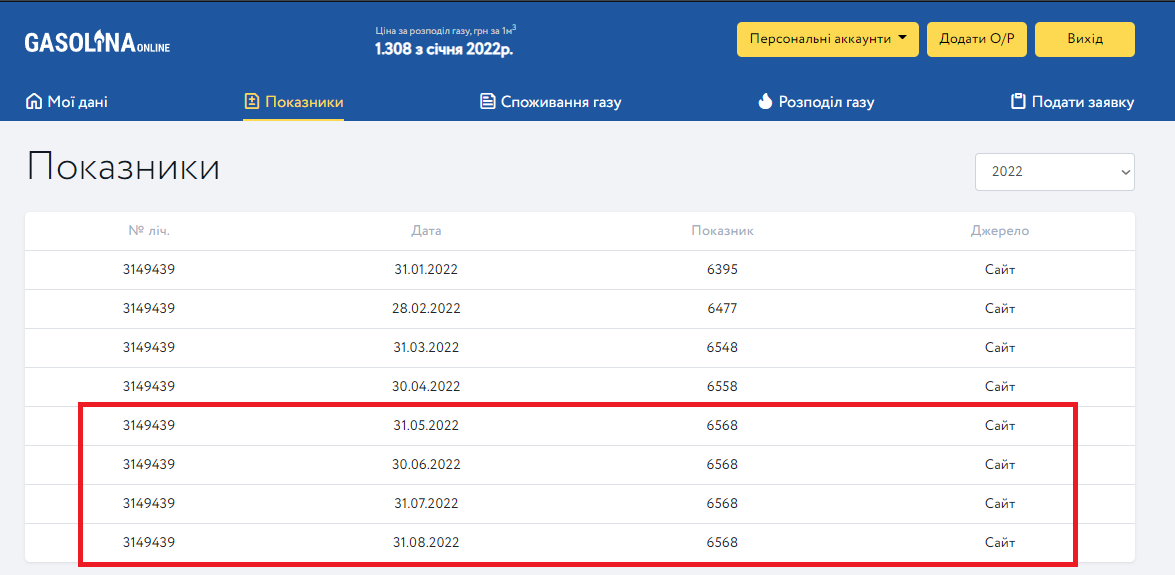Click the 6568 reading in the 31.08.2022 row

click(x=722, y=543)
